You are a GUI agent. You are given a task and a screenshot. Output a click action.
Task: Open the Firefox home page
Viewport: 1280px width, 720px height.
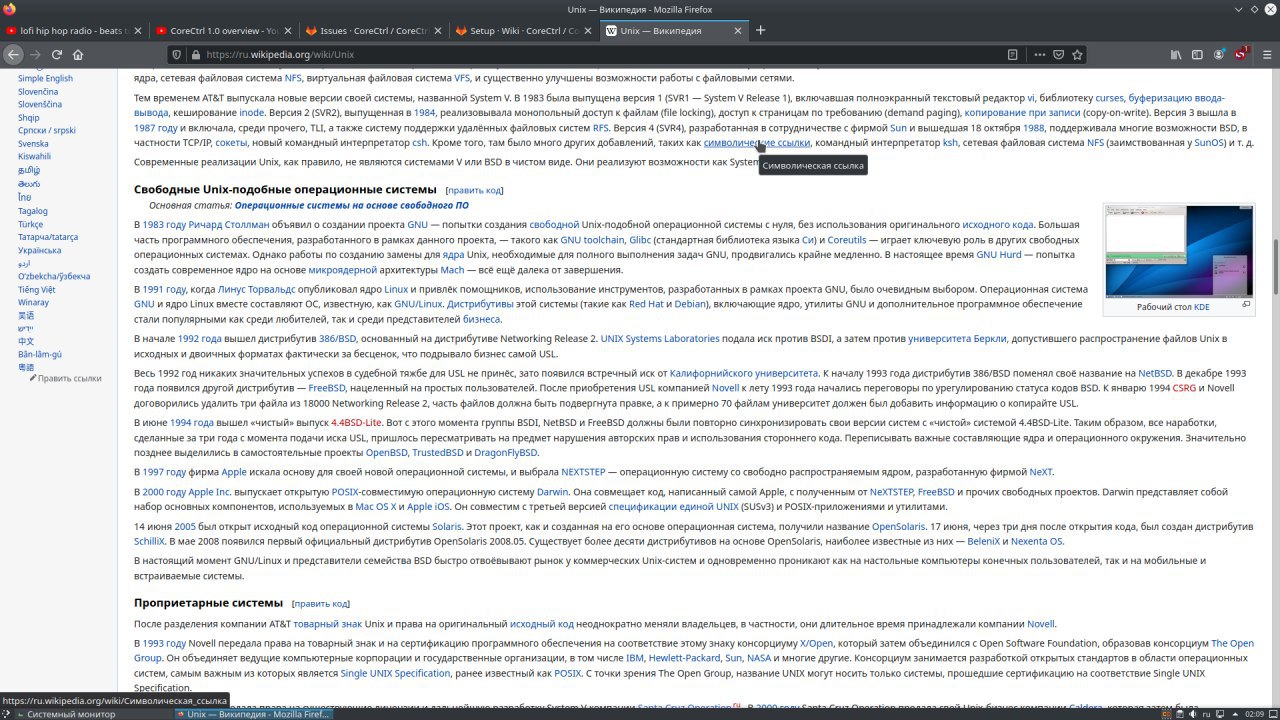(x=78, y=55)
